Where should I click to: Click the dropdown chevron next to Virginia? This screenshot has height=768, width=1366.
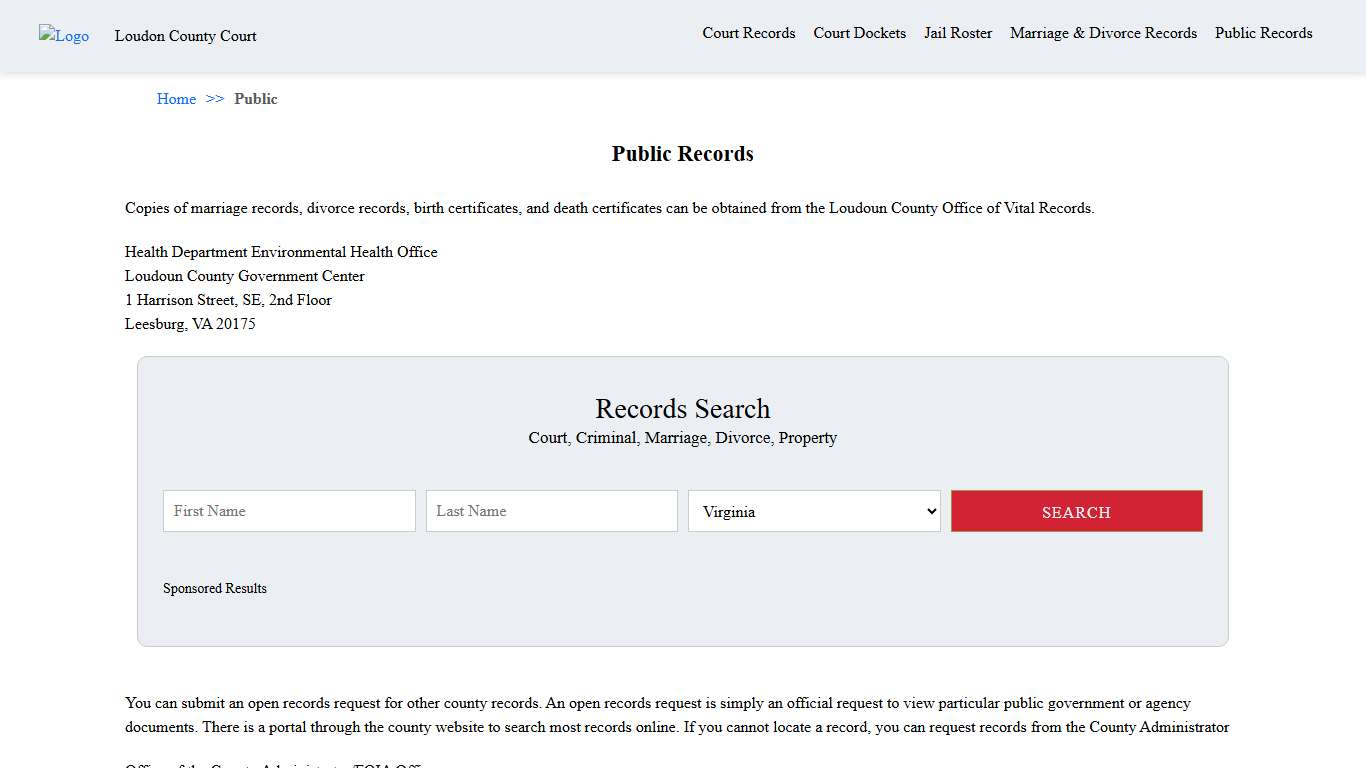point(929,511)
